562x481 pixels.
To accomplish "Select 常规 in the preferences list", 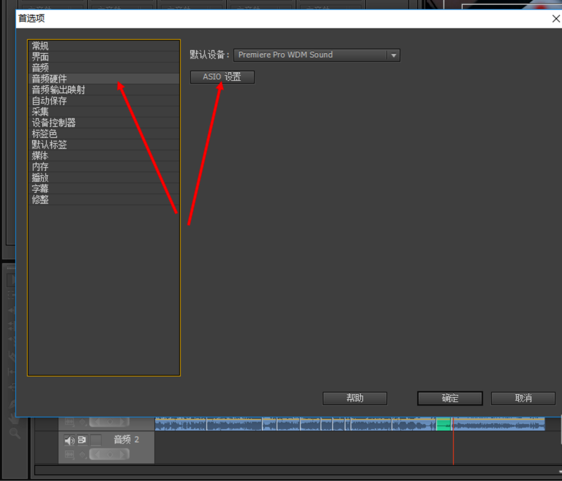I will [104, 46].
